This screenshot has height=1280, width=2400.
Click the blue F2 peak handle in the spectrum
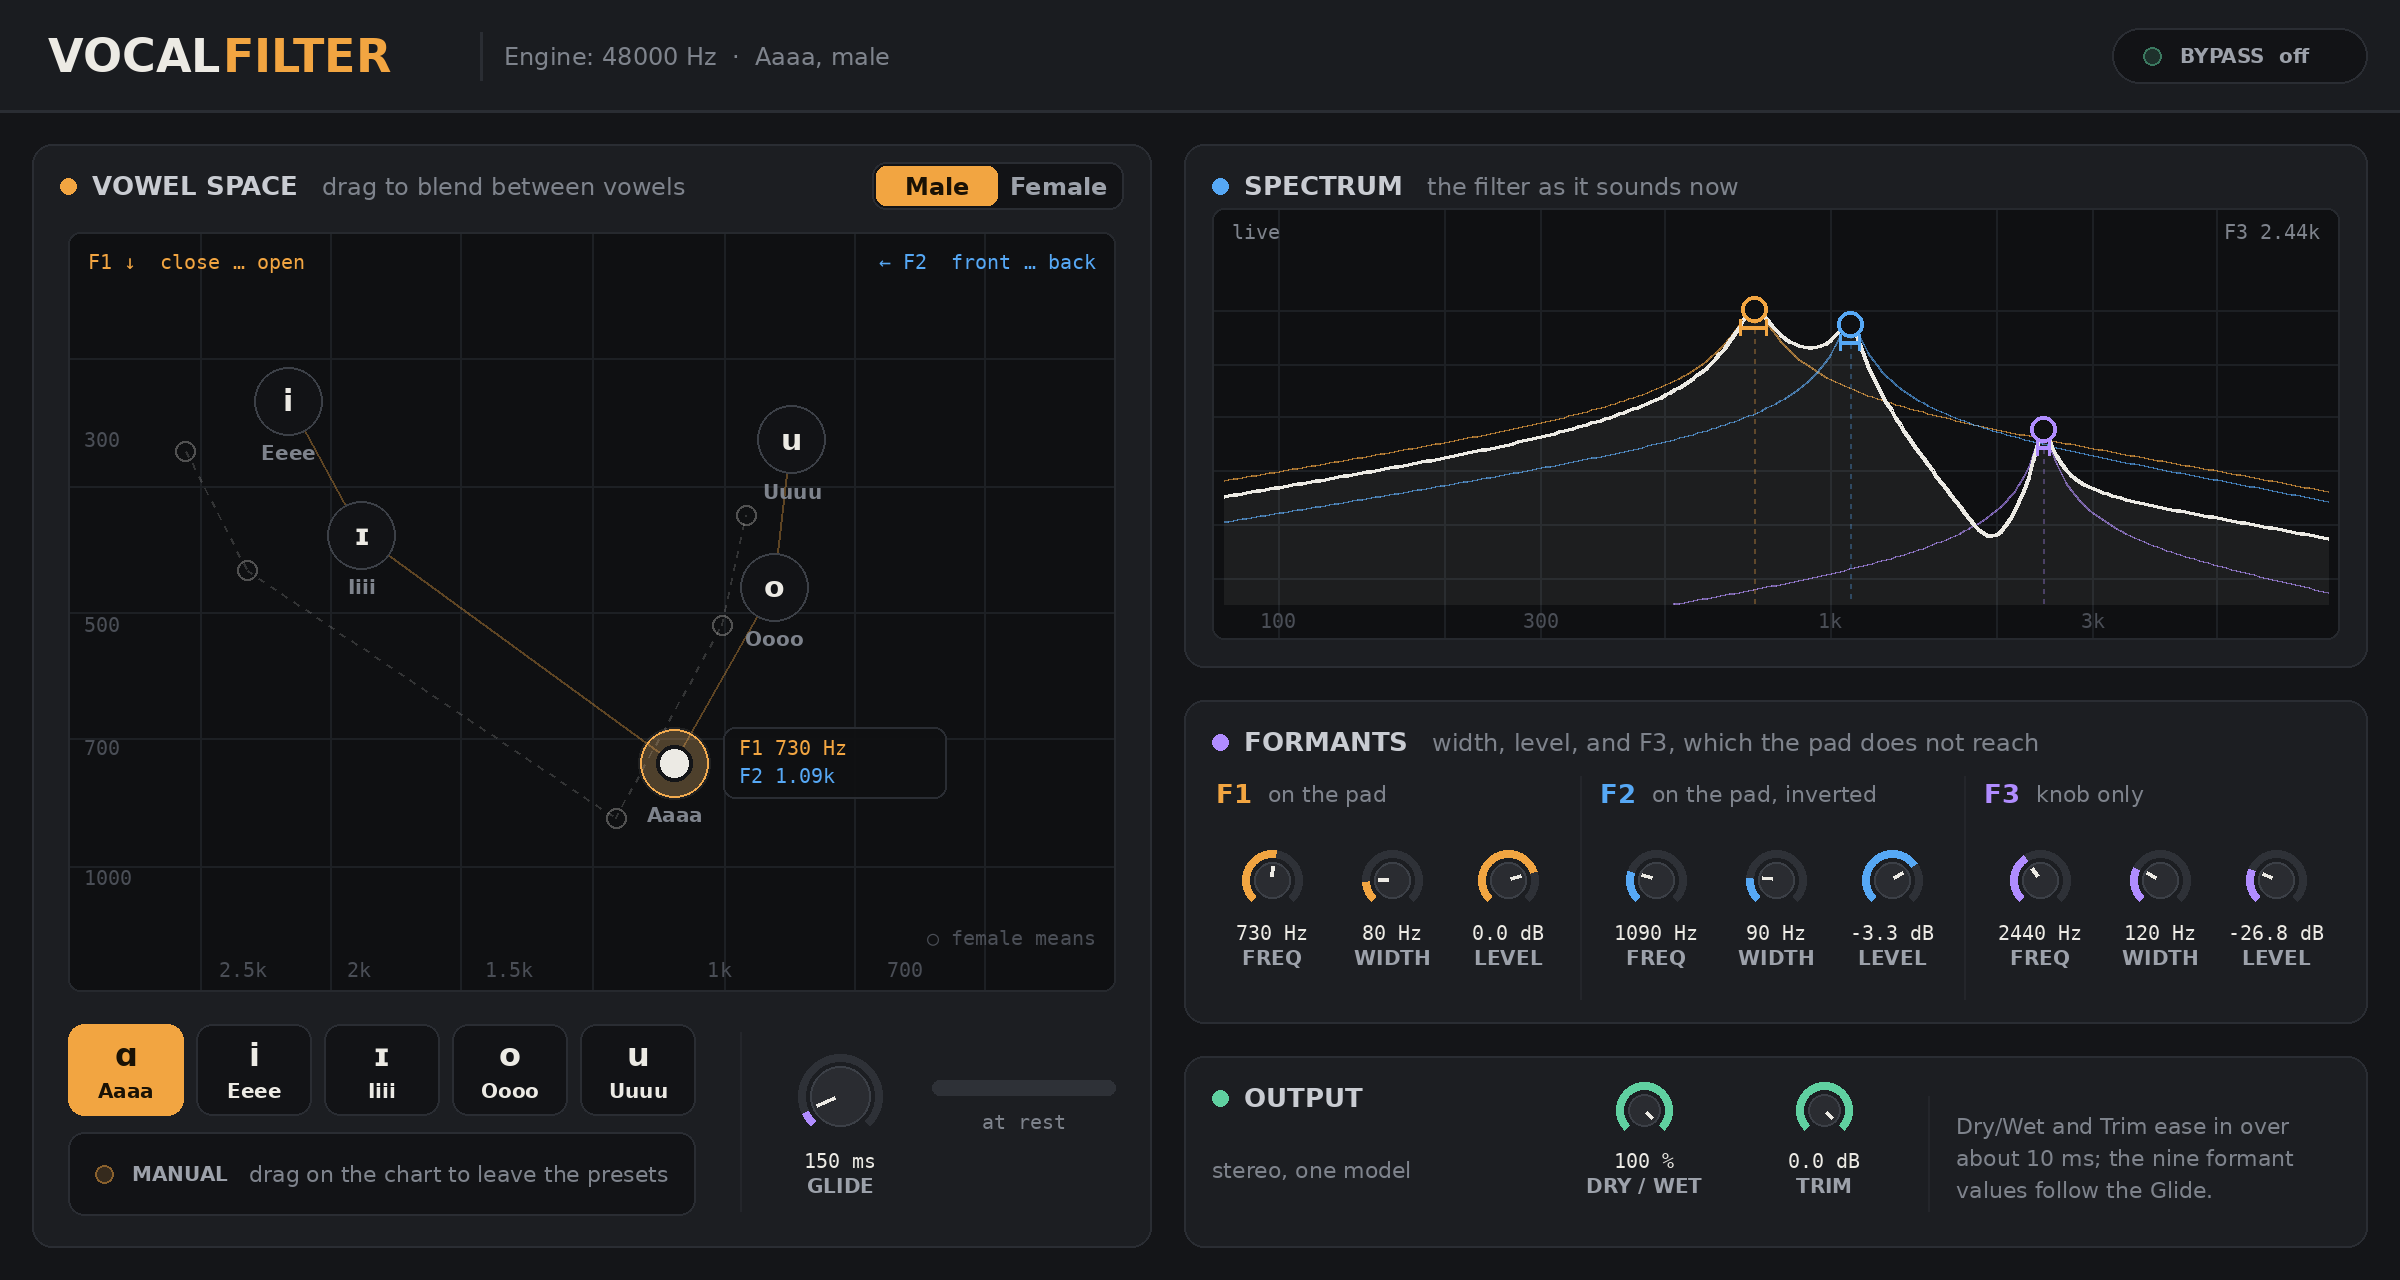1850,326
